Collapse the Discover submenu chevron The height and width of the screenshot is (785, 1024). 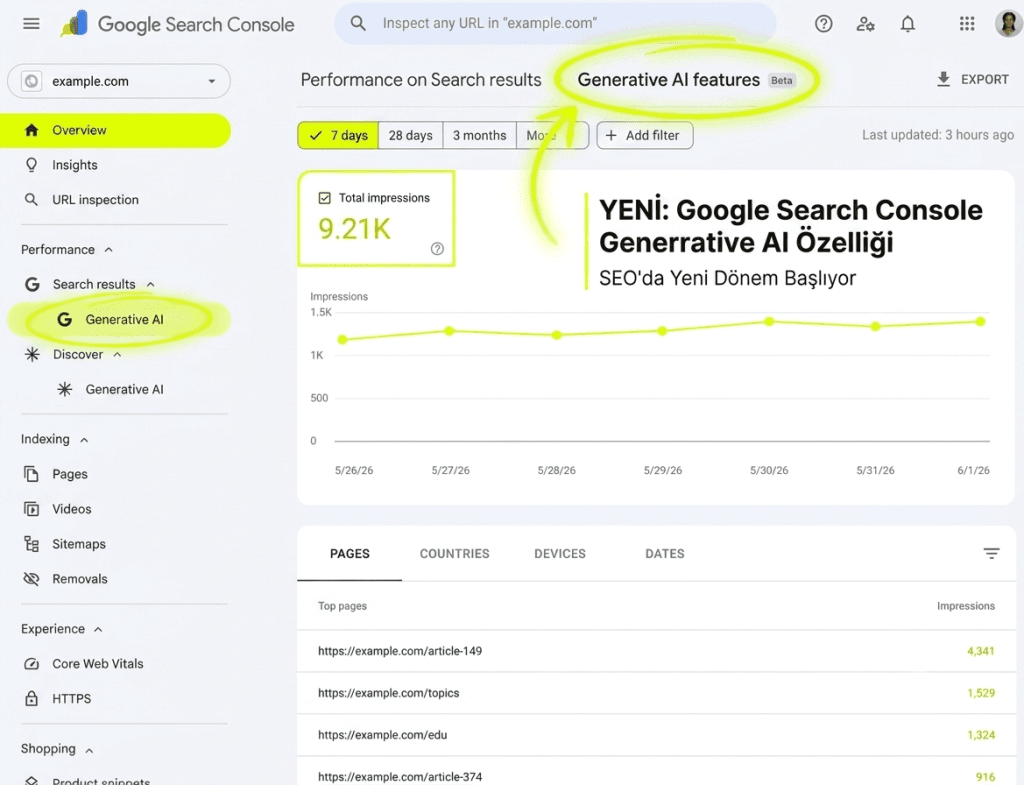pyautogui.click(x=118, y=354)
